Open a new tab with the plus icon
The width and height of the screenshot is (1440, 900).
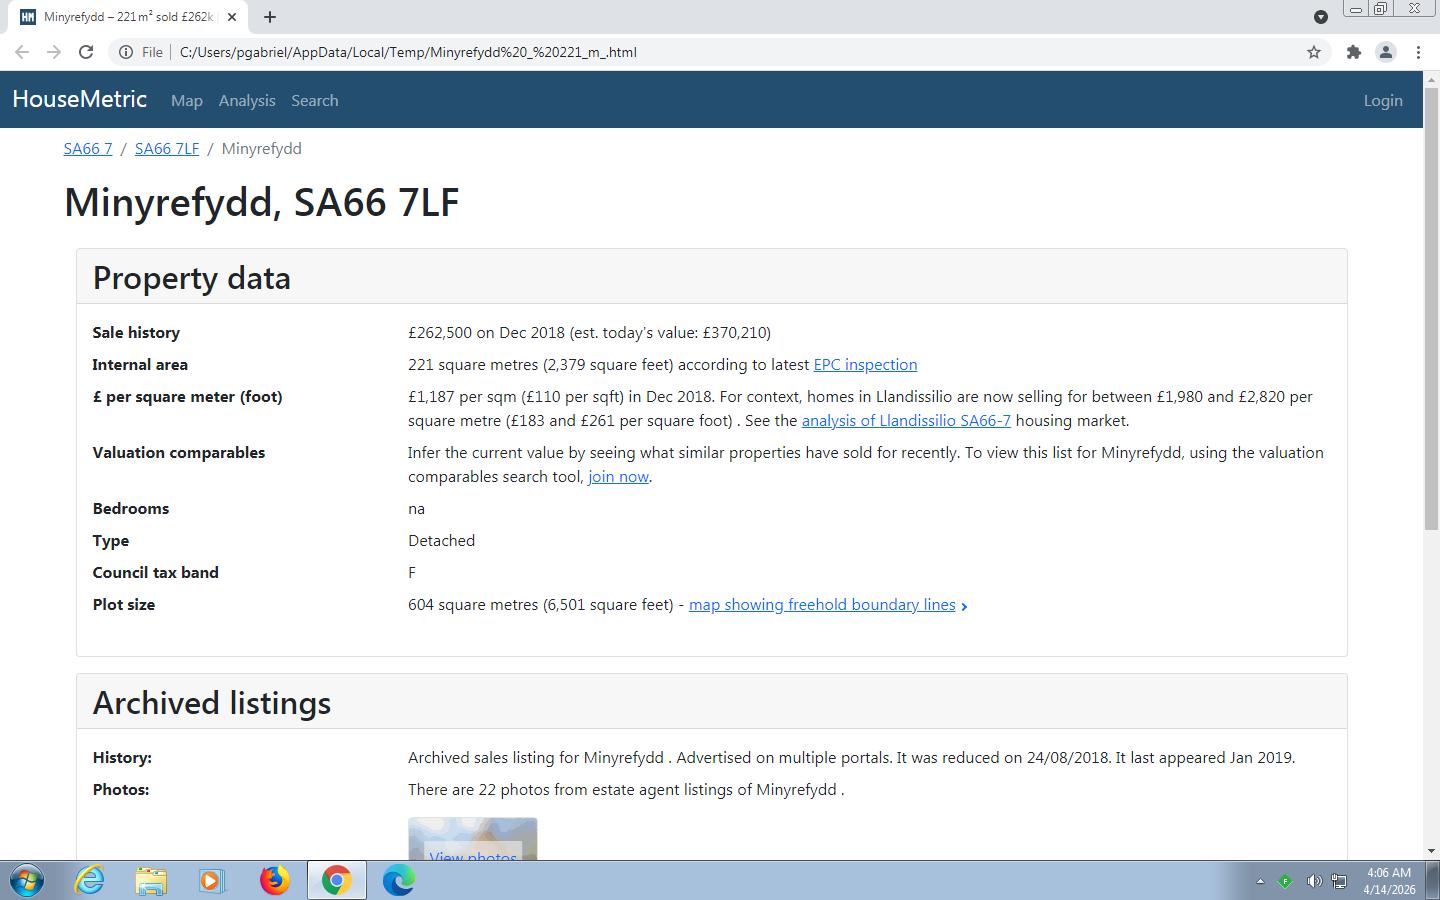pyautogui.click(x=270, y=17)
